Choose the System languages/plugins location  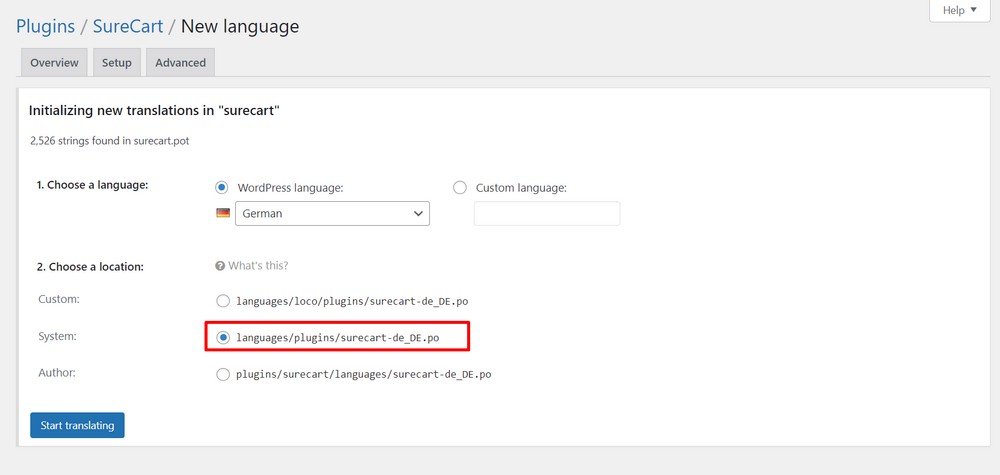tap(223, 338)
